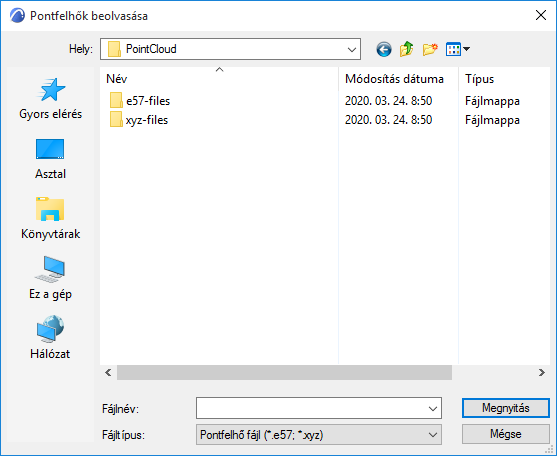
Task: Click Fájlmappa type in e57-files row
Action: coord(492,101)
